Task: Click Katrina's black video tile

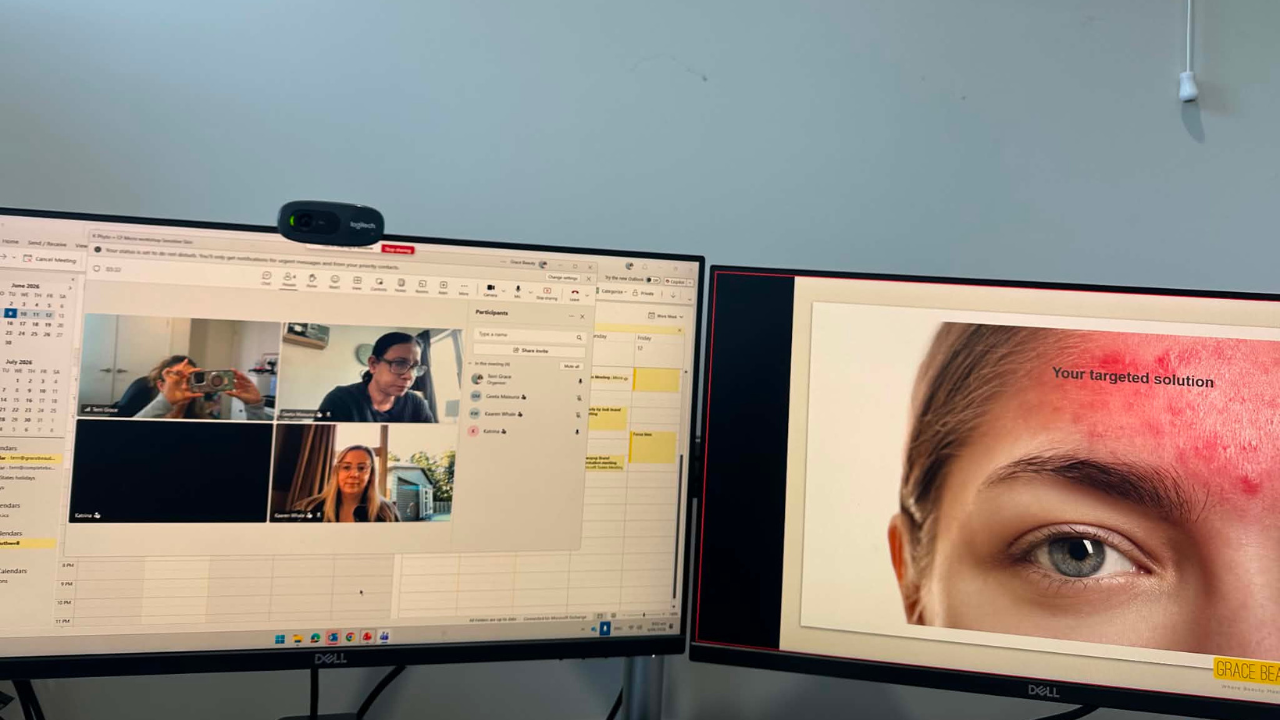Action: 170,470
